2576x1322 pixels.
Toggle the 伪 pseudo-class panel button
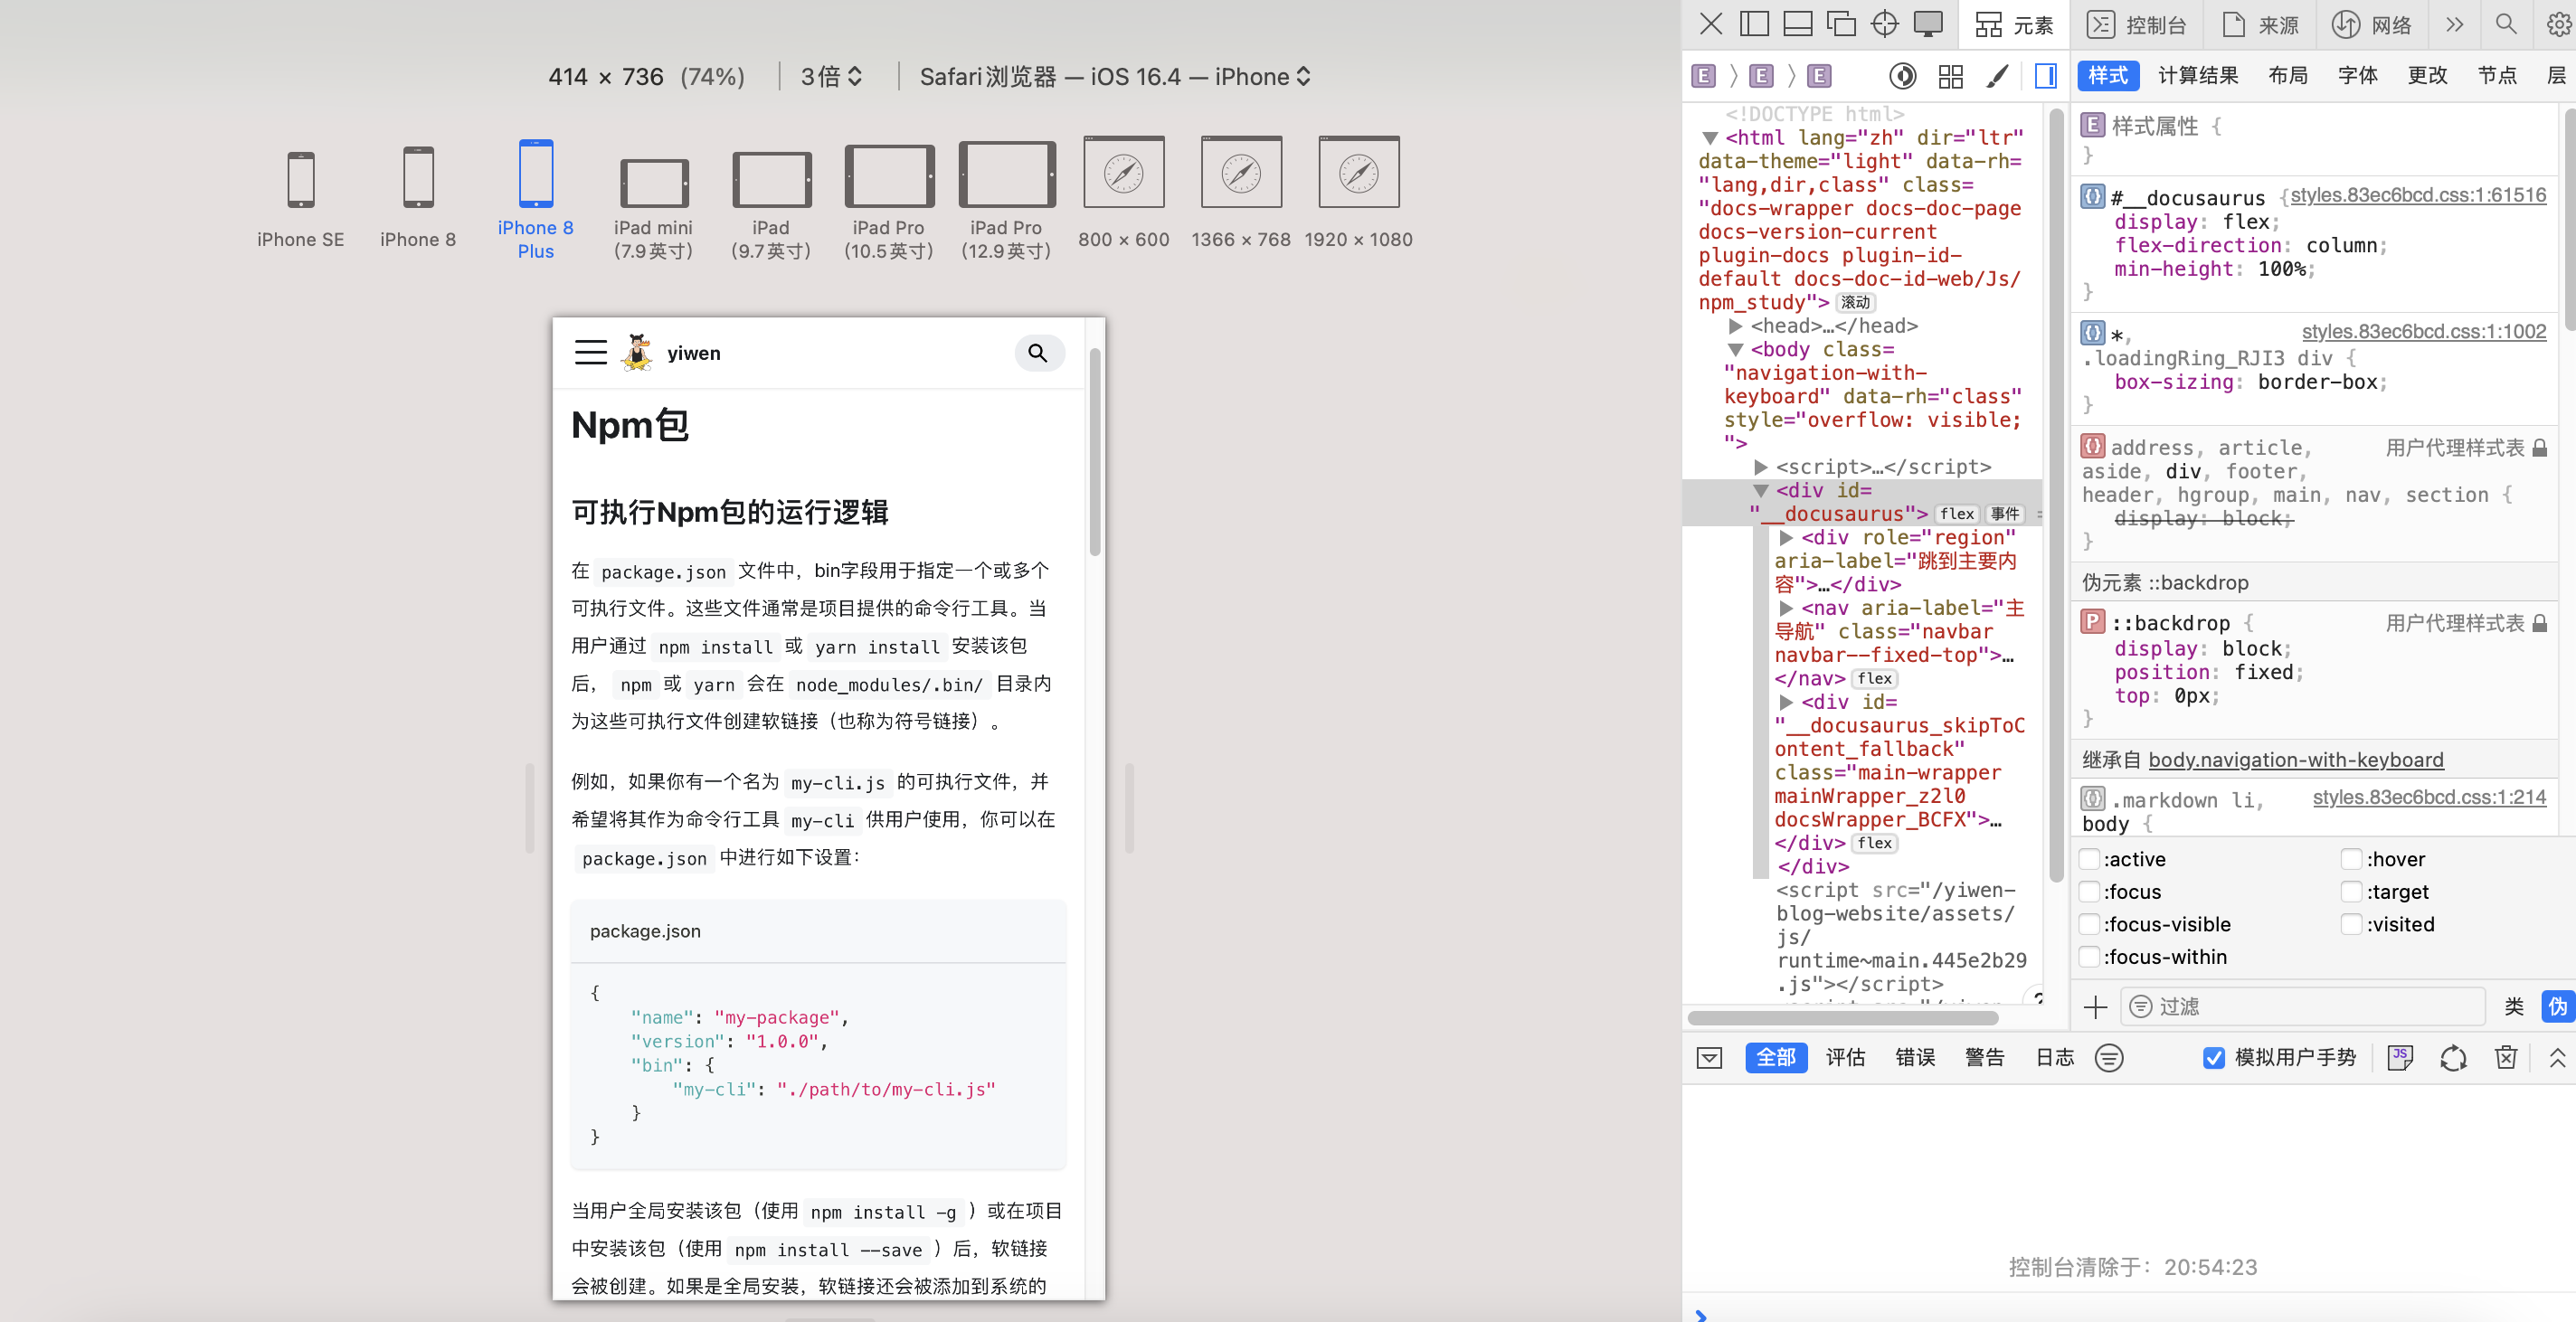2556,1006
